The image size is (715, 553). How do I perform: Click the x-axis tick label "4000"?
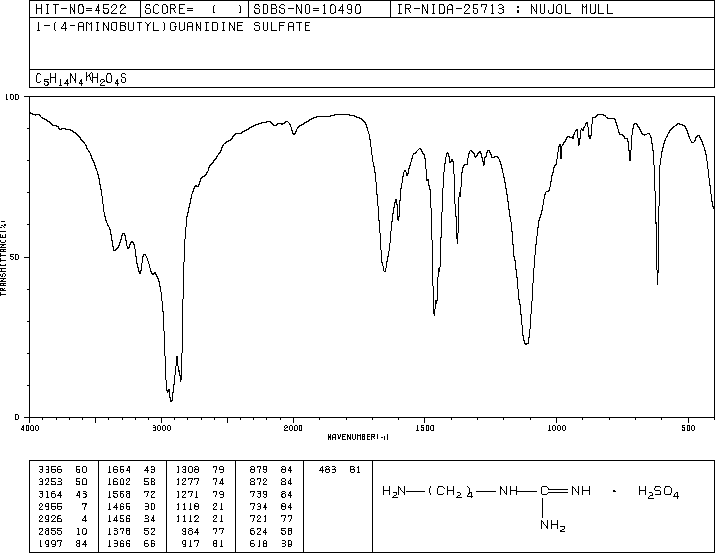(30, 428)
